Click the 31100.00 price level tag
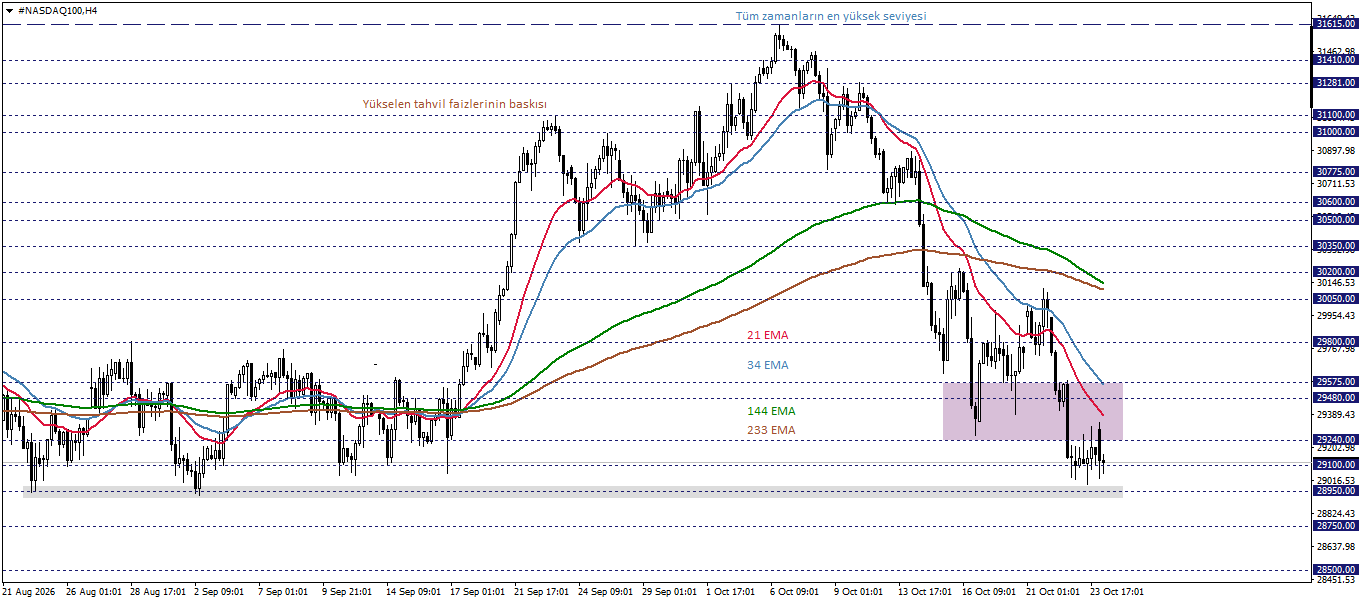Image resolution: width=1362 pixels, height=603 pixels. point(1336,116)
